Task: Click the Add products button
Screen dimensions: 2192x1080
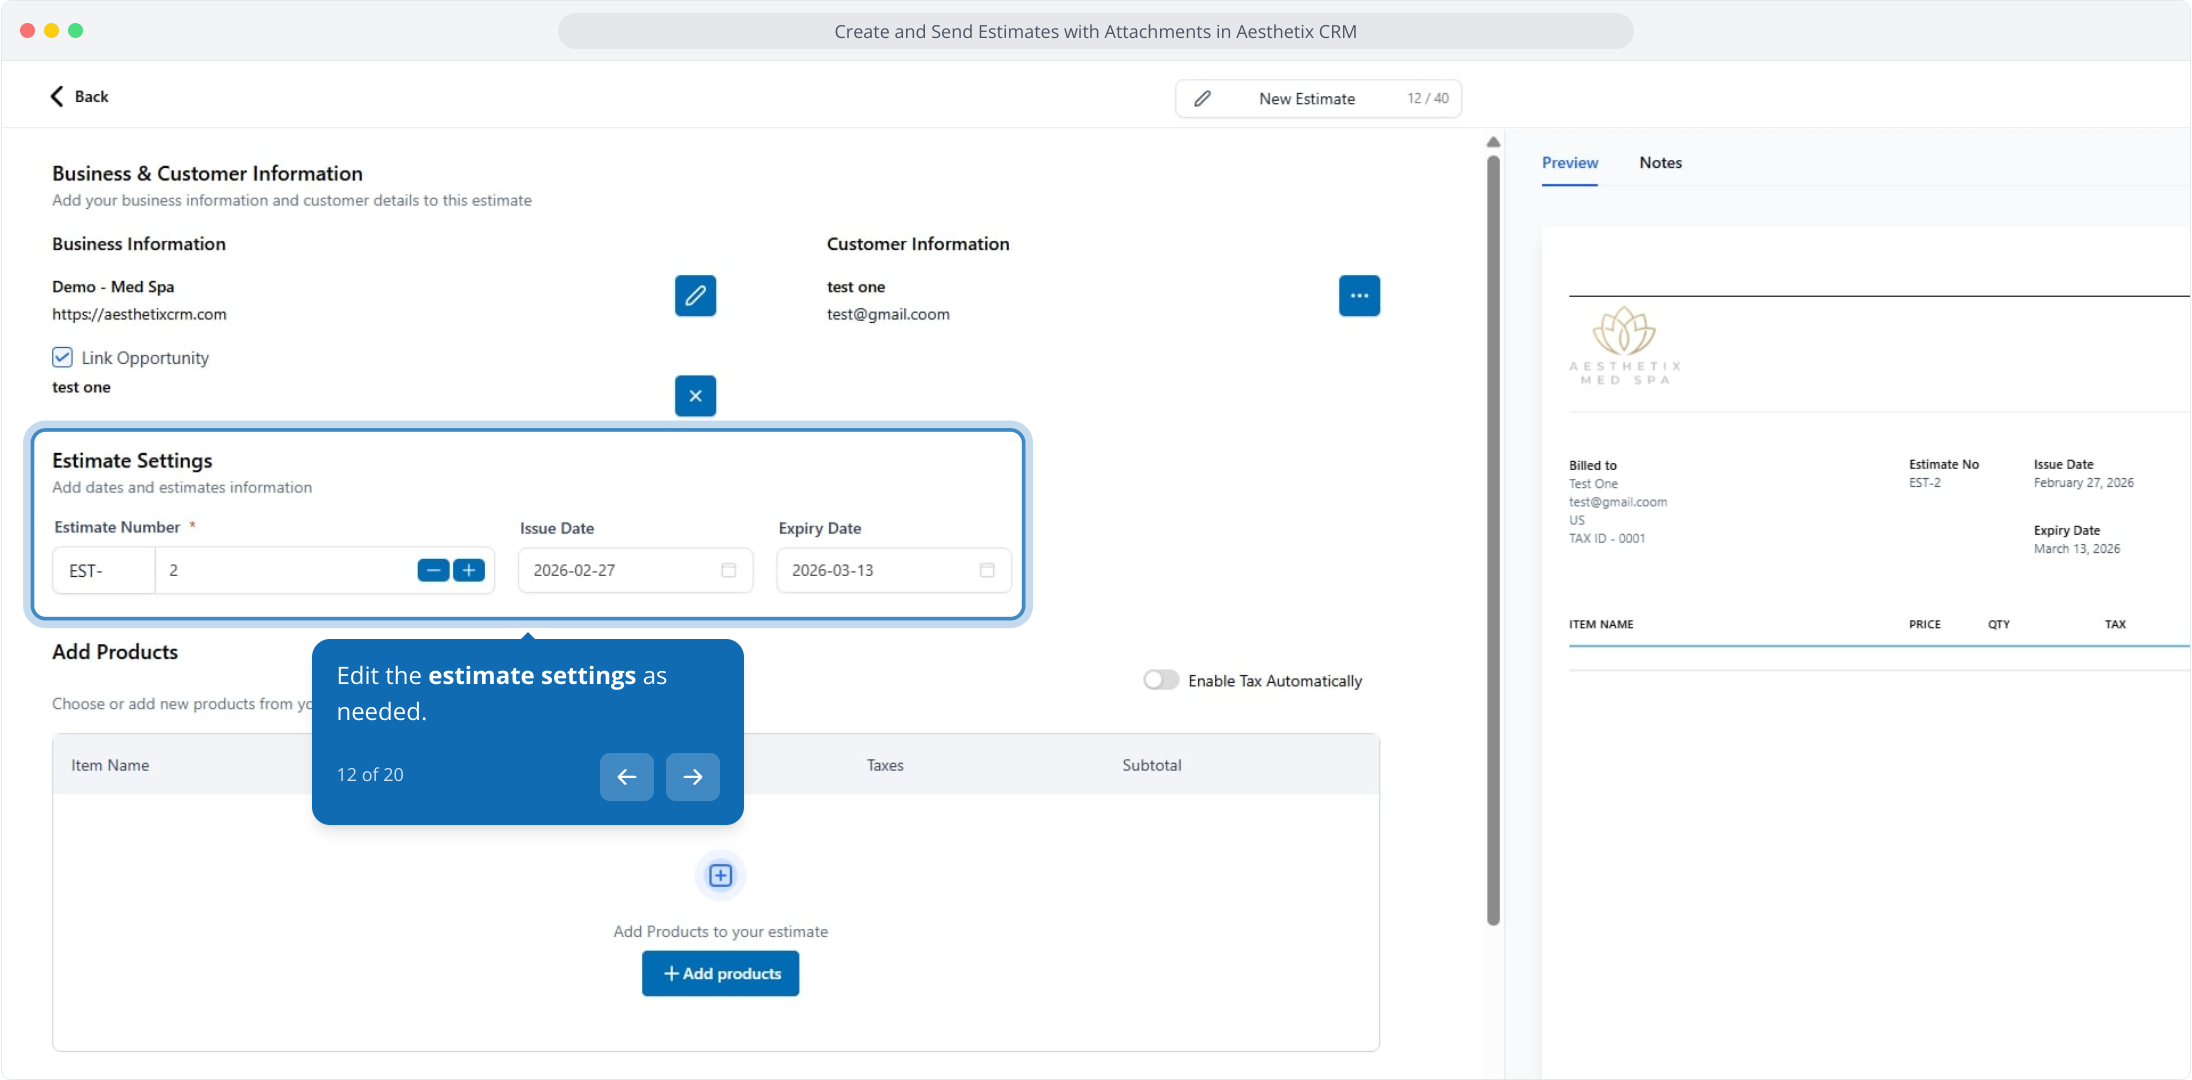Action: click(720, 974)
